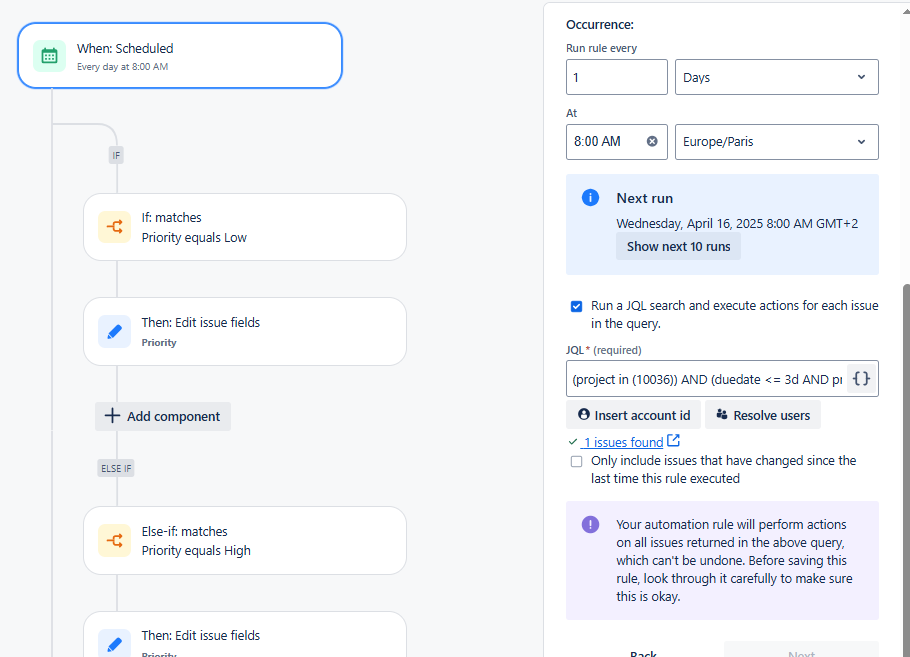910x657 pixels.
Task: Uncheck Run a JQL search checkbox
Action: [x=576, y=306]
